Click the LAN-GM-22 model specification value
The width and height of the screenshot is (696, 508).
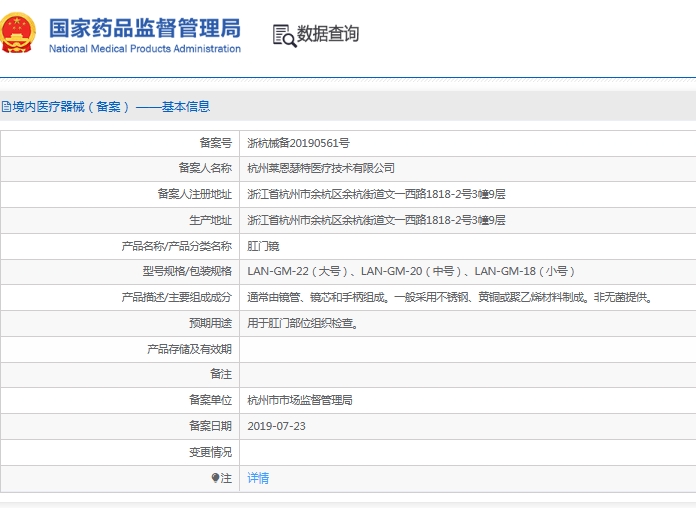point(411,271)
